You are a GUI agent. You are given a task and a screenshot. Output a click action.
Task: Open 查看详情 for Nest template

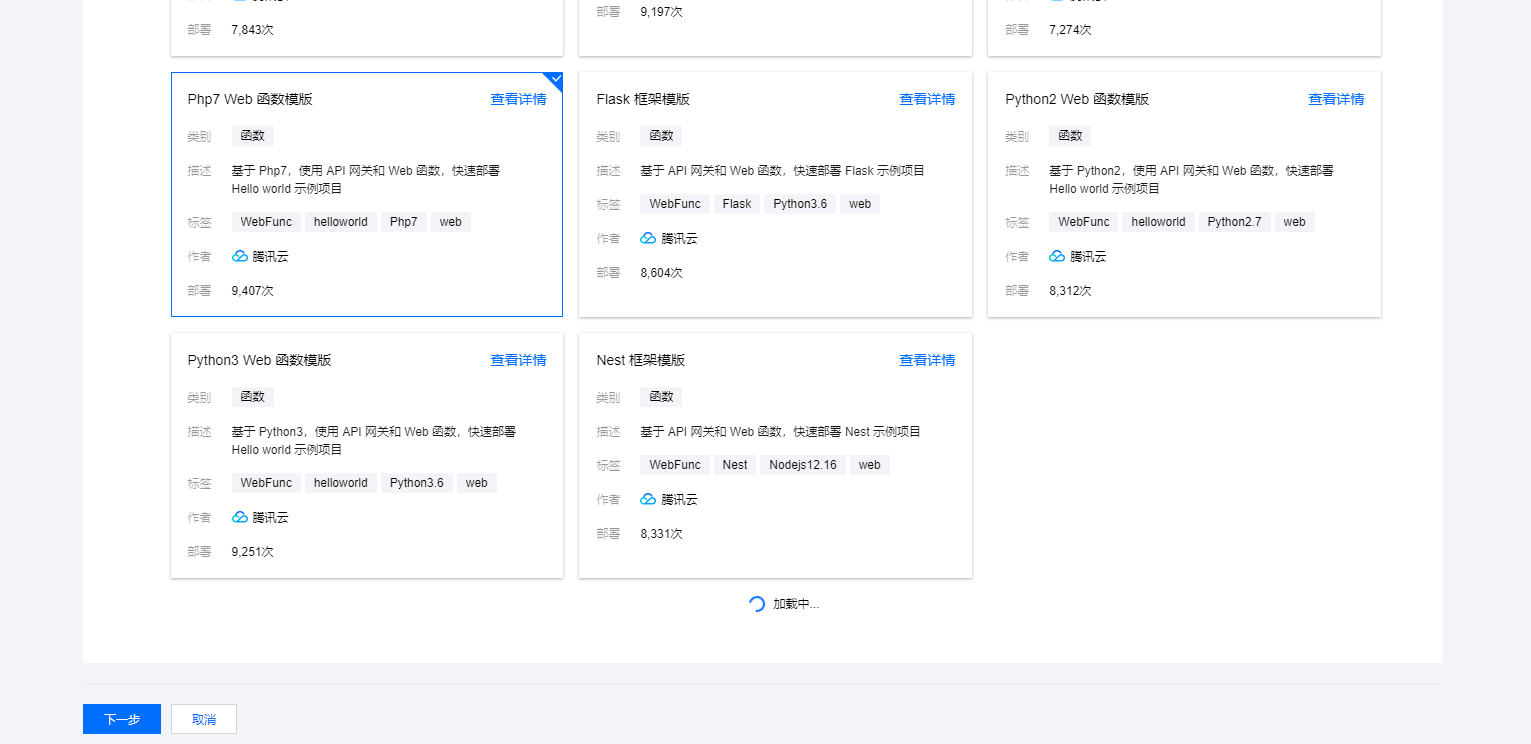[927, 360]
